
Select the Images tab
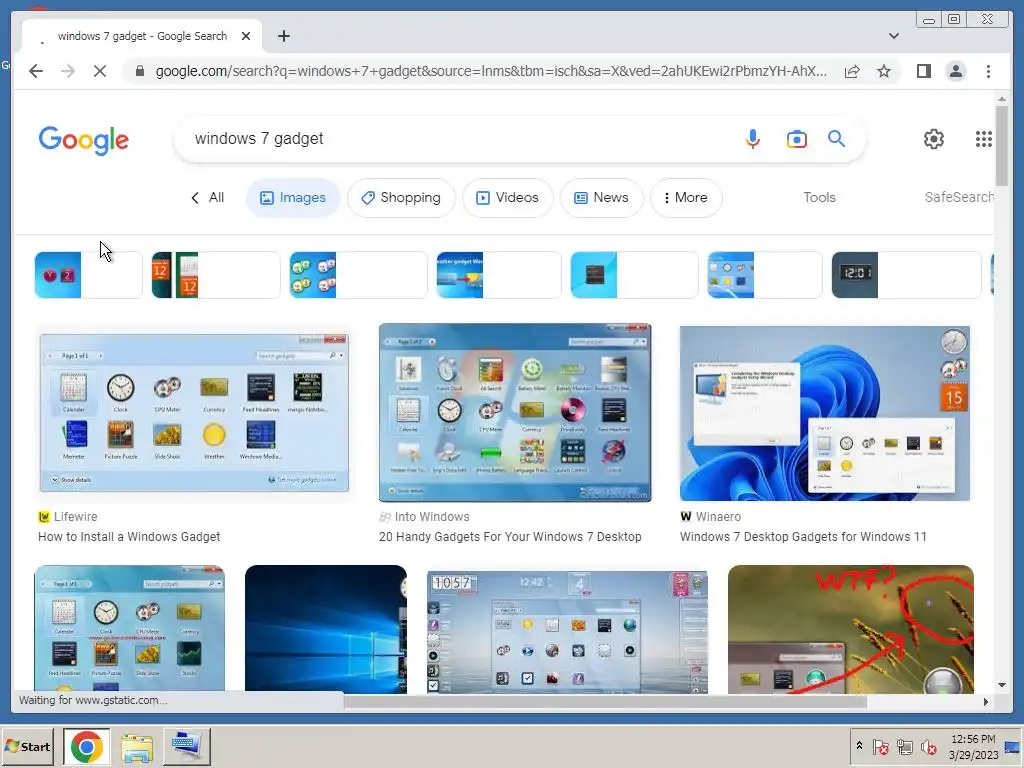click(x=293, y=197)
